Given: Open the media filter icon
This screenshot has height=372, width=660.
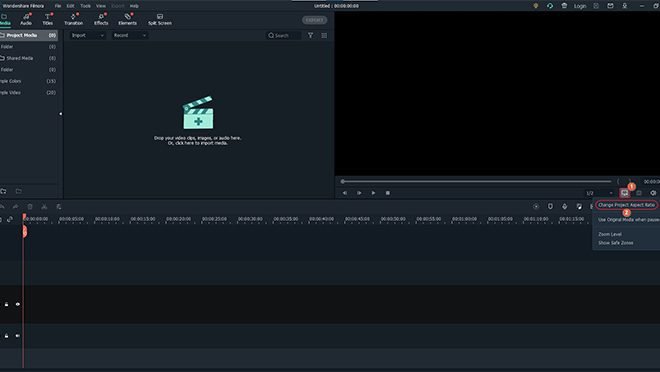Looking at the screenshot, I should pyautogui.click(x=310, y=35).
